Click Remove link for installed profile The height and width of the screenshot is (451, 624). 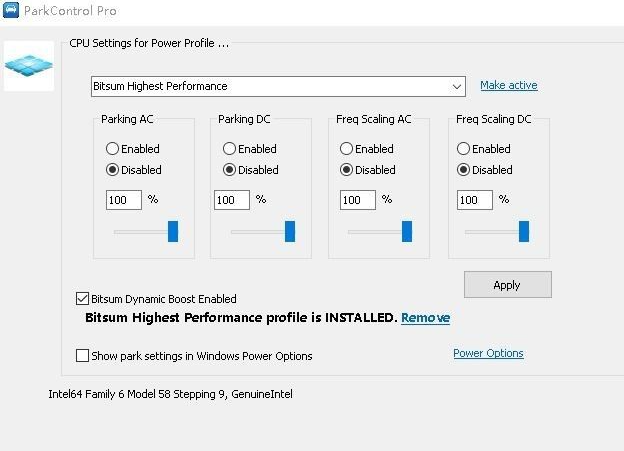[425, 318]
